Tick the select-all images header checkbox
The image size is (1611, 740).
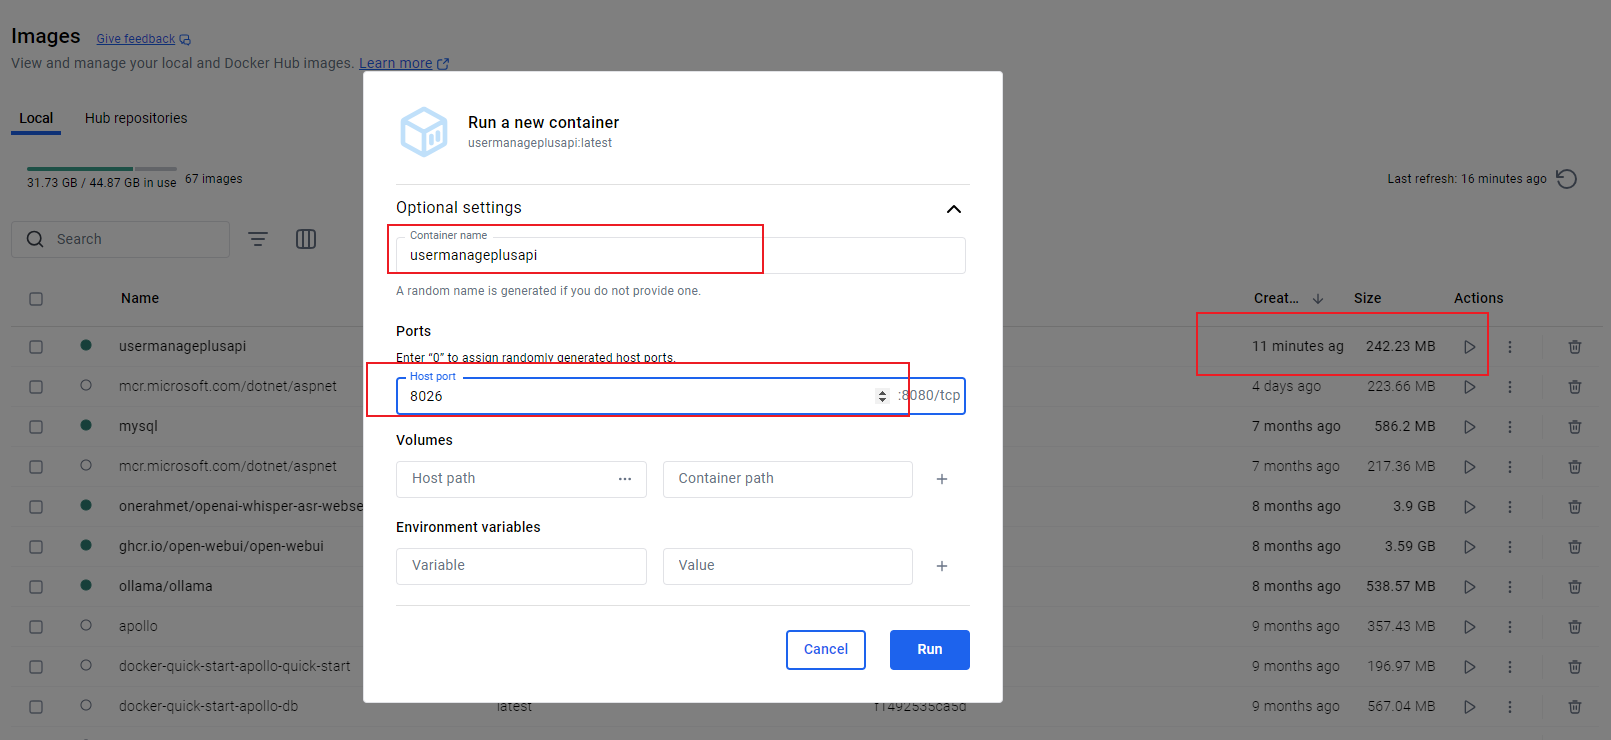click(36, 299)
